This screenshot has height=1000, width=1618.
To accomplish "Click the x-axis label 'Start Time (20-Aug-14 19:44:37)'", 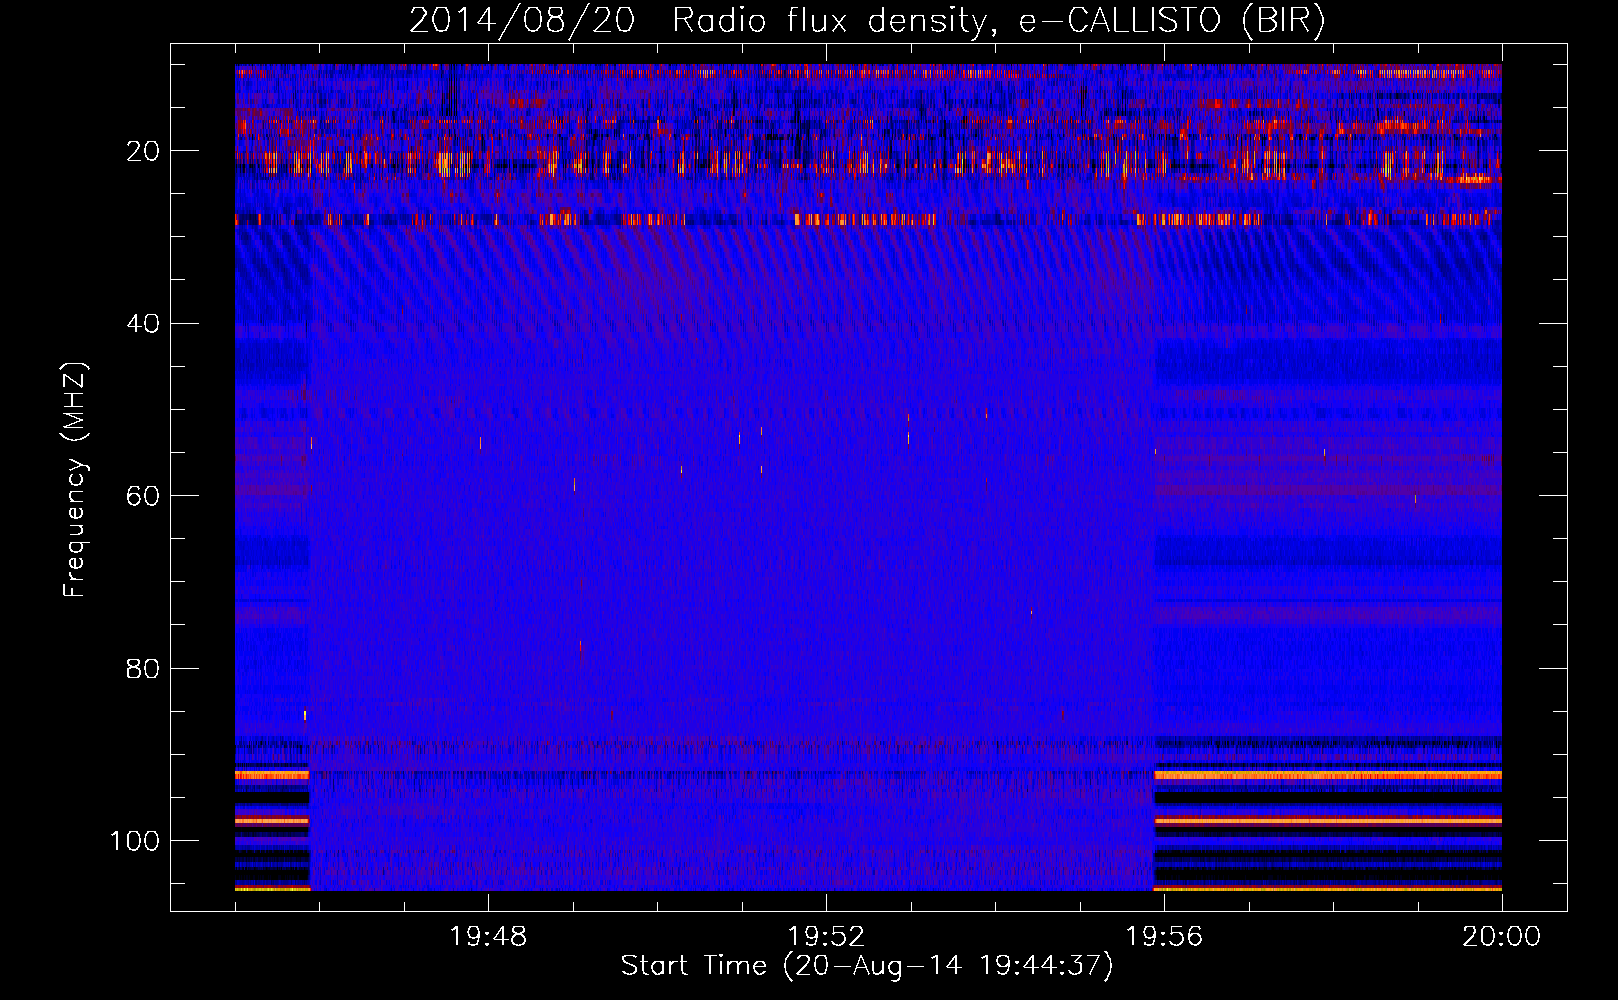I will click(867, 966).
